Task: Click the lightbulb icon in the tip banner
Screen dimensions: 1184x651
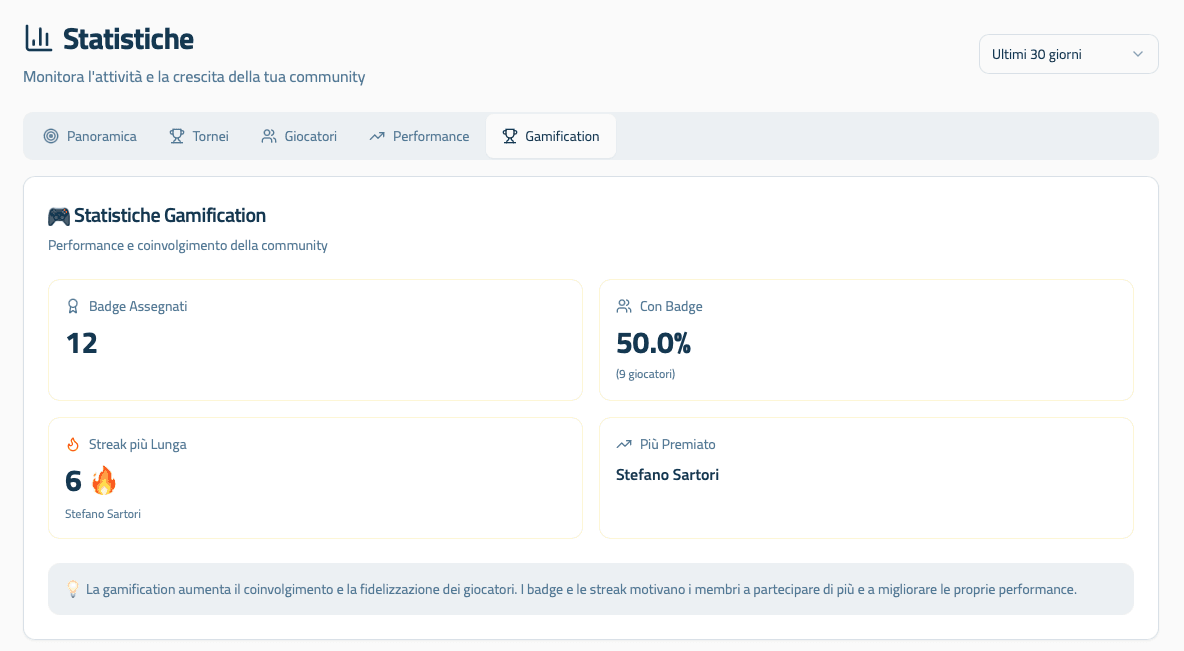Action: pyautogui.click(x=72, y=589)
